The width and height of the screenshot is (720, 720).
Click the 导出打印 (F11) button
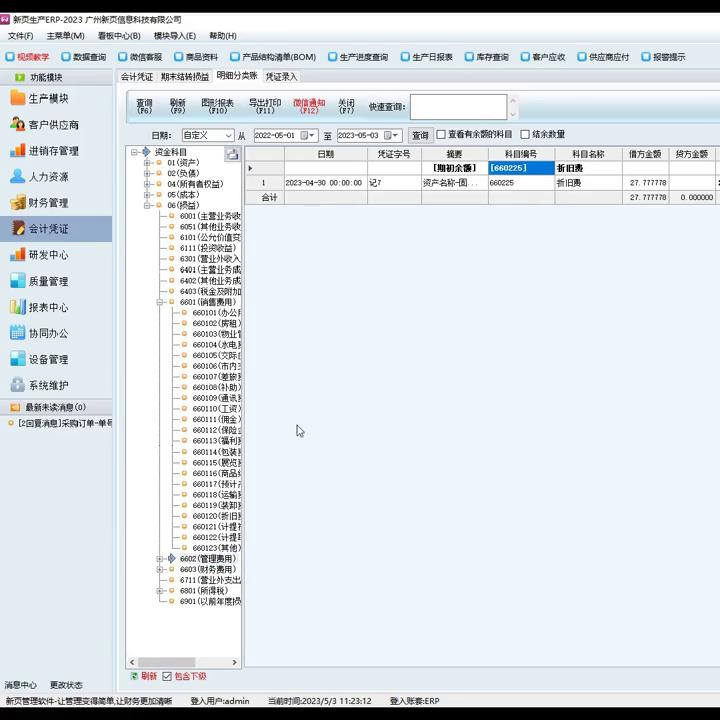[264, 106]
